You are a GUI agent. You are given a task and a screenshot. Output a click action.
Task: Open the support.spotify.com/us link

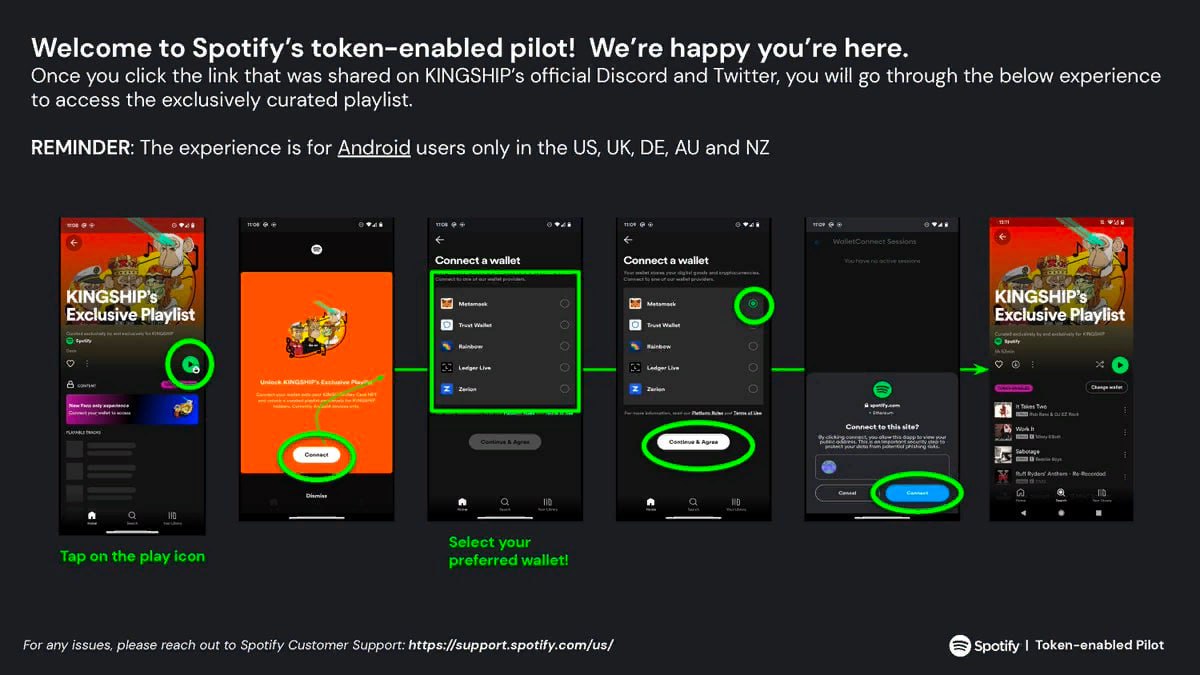tap(511, 645)
